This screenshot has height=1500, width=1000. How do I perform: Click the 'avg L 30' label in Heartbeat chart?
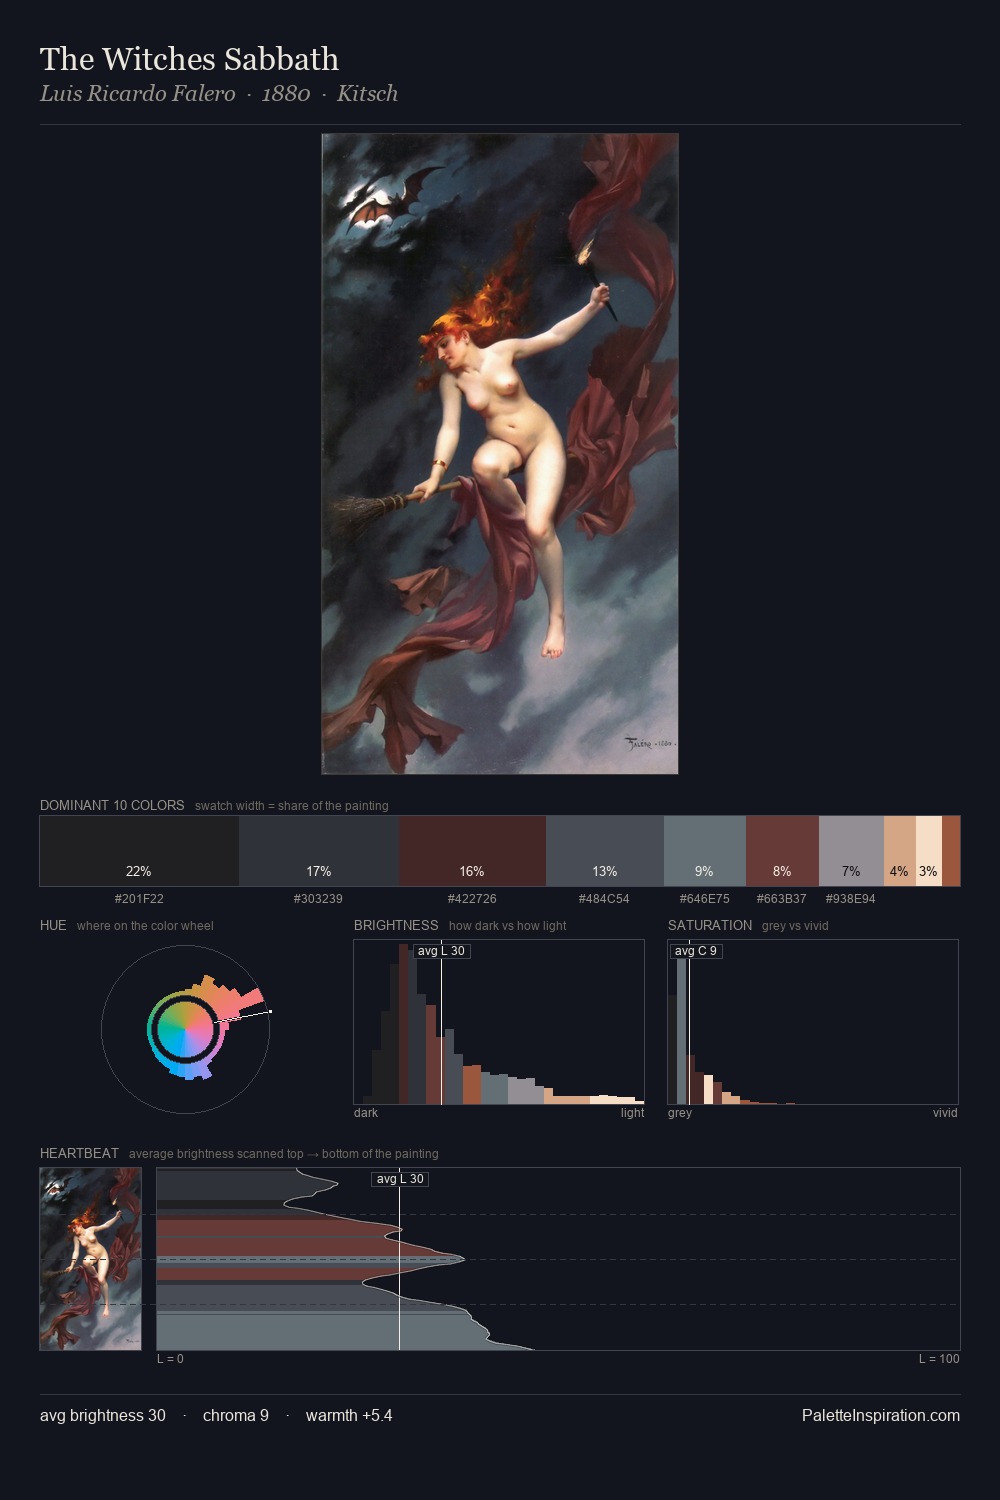tap(400, 1179)
